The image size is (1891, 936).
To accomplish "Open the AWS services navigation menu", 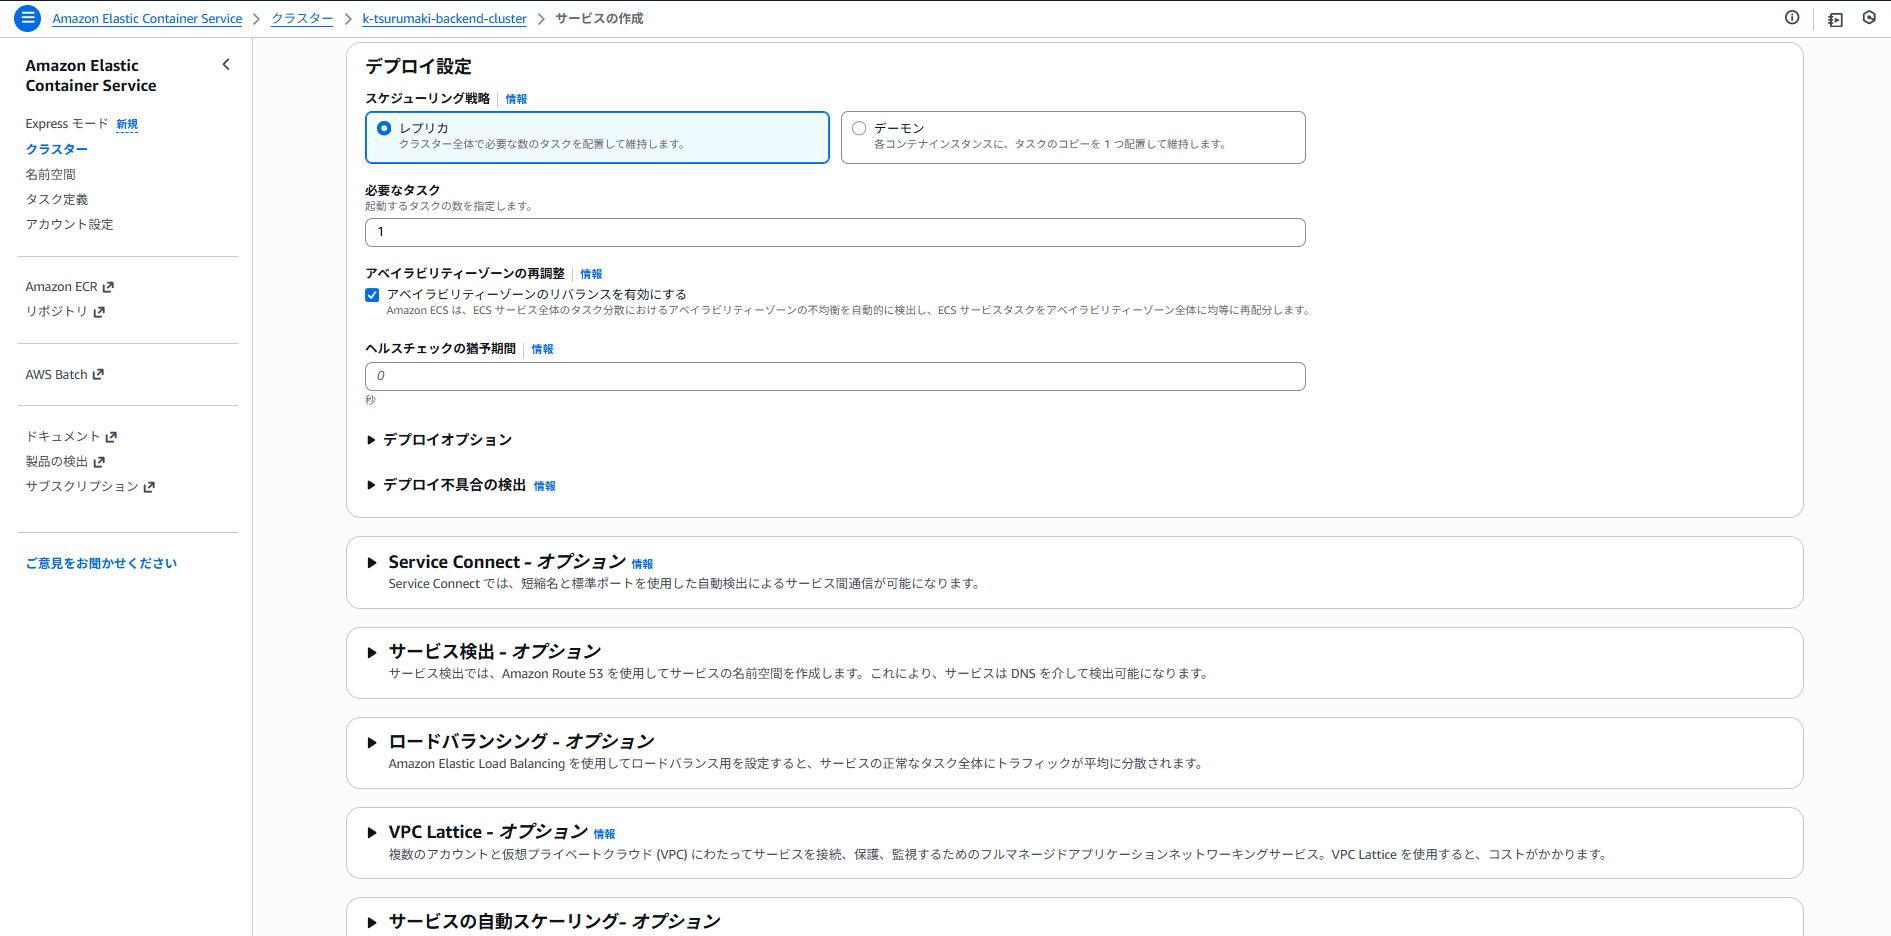I will coord(27,18).
